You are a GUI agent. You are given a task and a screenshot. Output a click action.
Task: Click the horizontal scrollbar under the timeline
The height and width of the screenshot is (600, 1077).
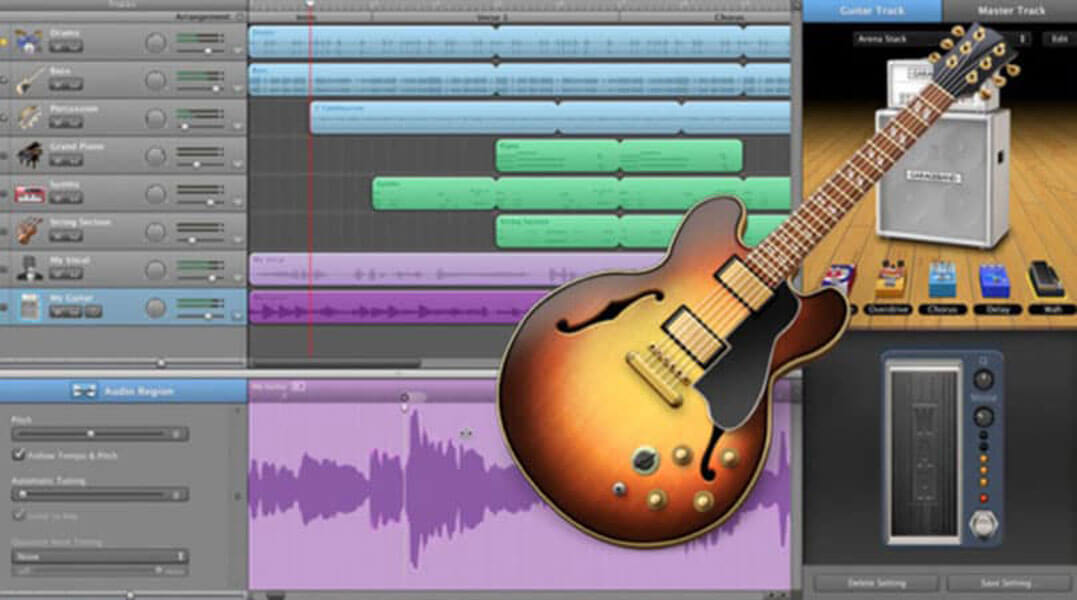[337, 363]
